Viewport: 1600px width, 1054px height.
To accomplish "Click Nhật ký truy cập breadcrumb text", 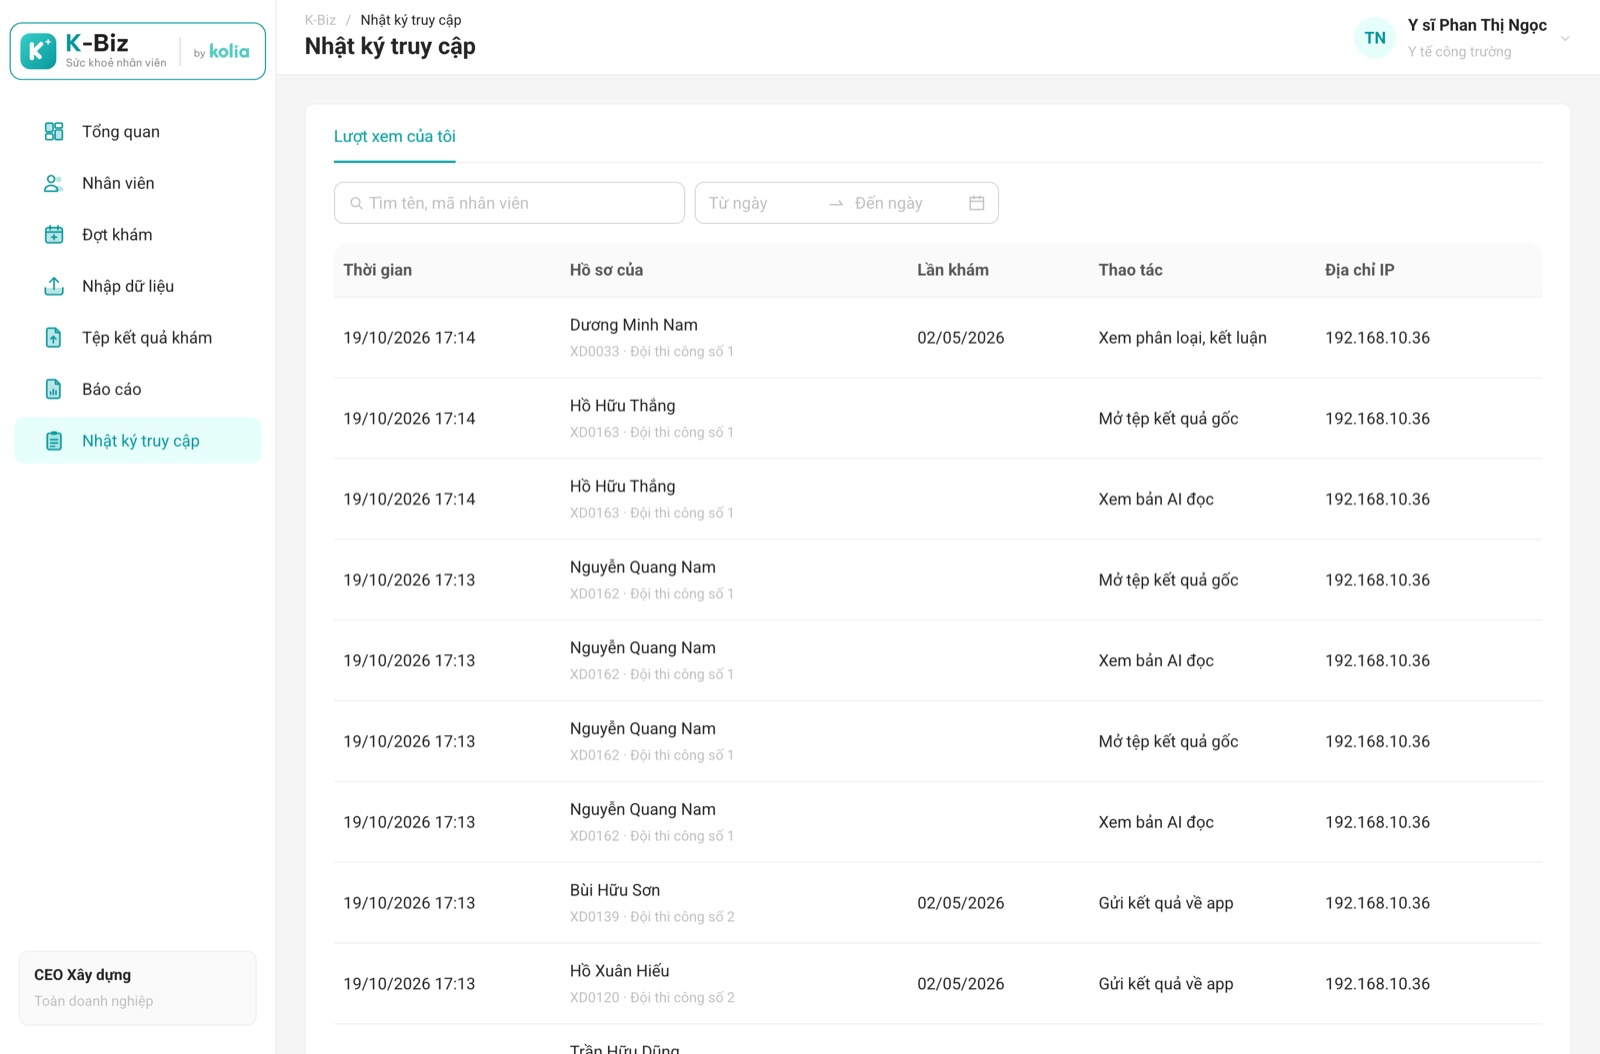I will 411,20.
